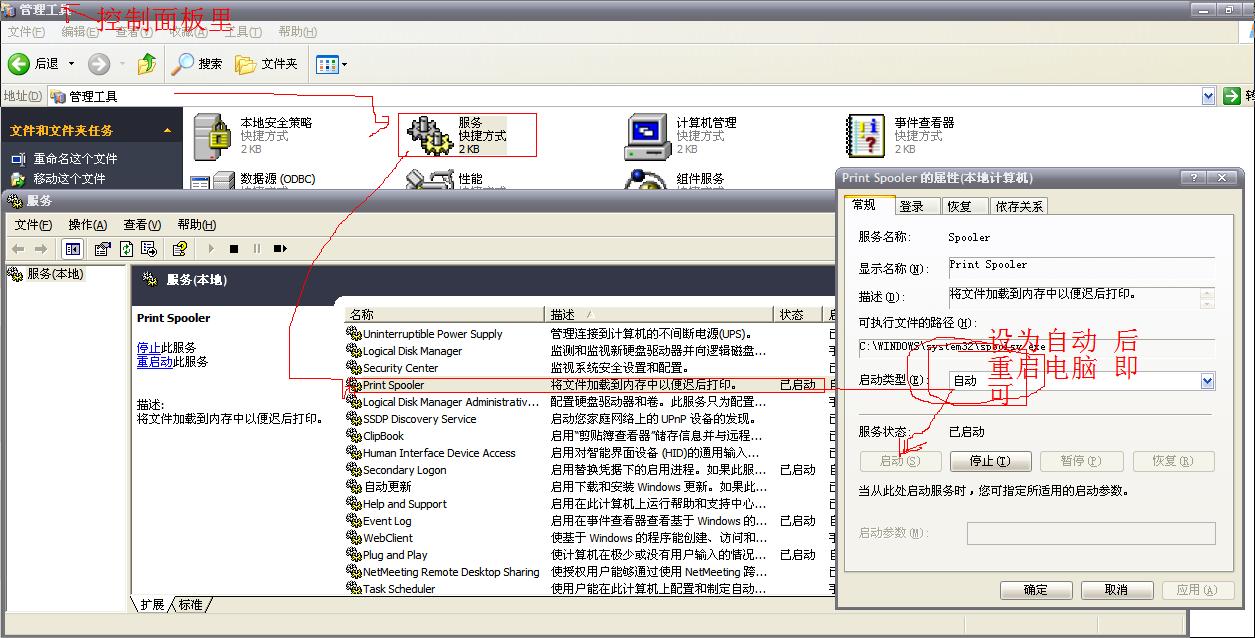1255x638 pixels.
Task: Click the green Forward arrow in Explorer
Action: point(99,64)
